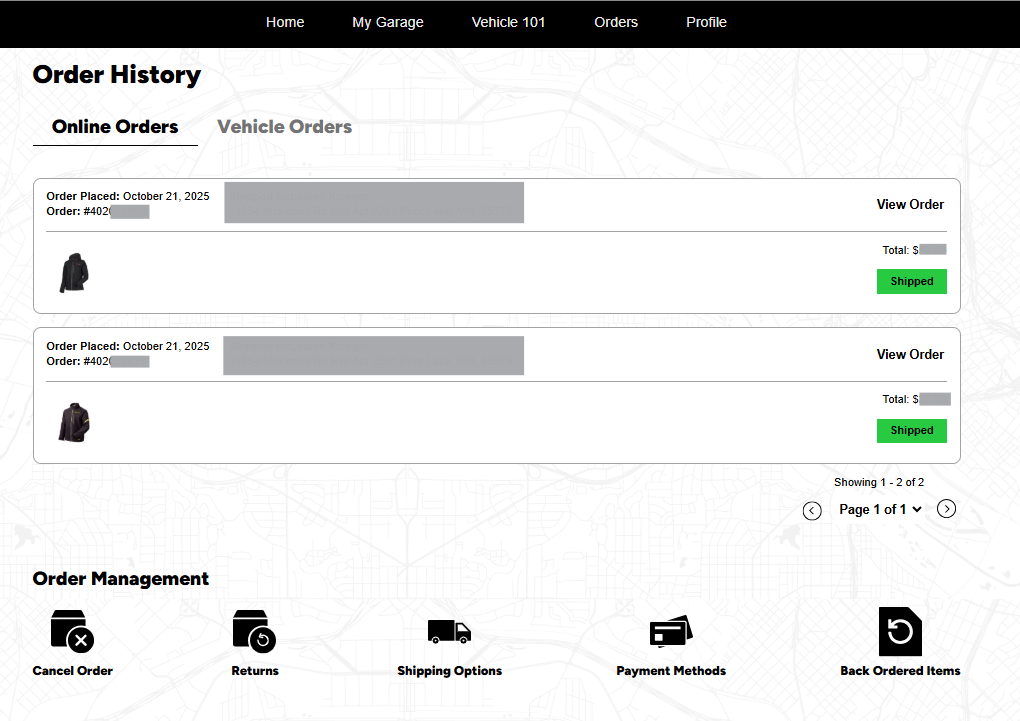Click the Shipping Options truck icon
This screenshot has height=721, width=1020.
click(449, 631)
